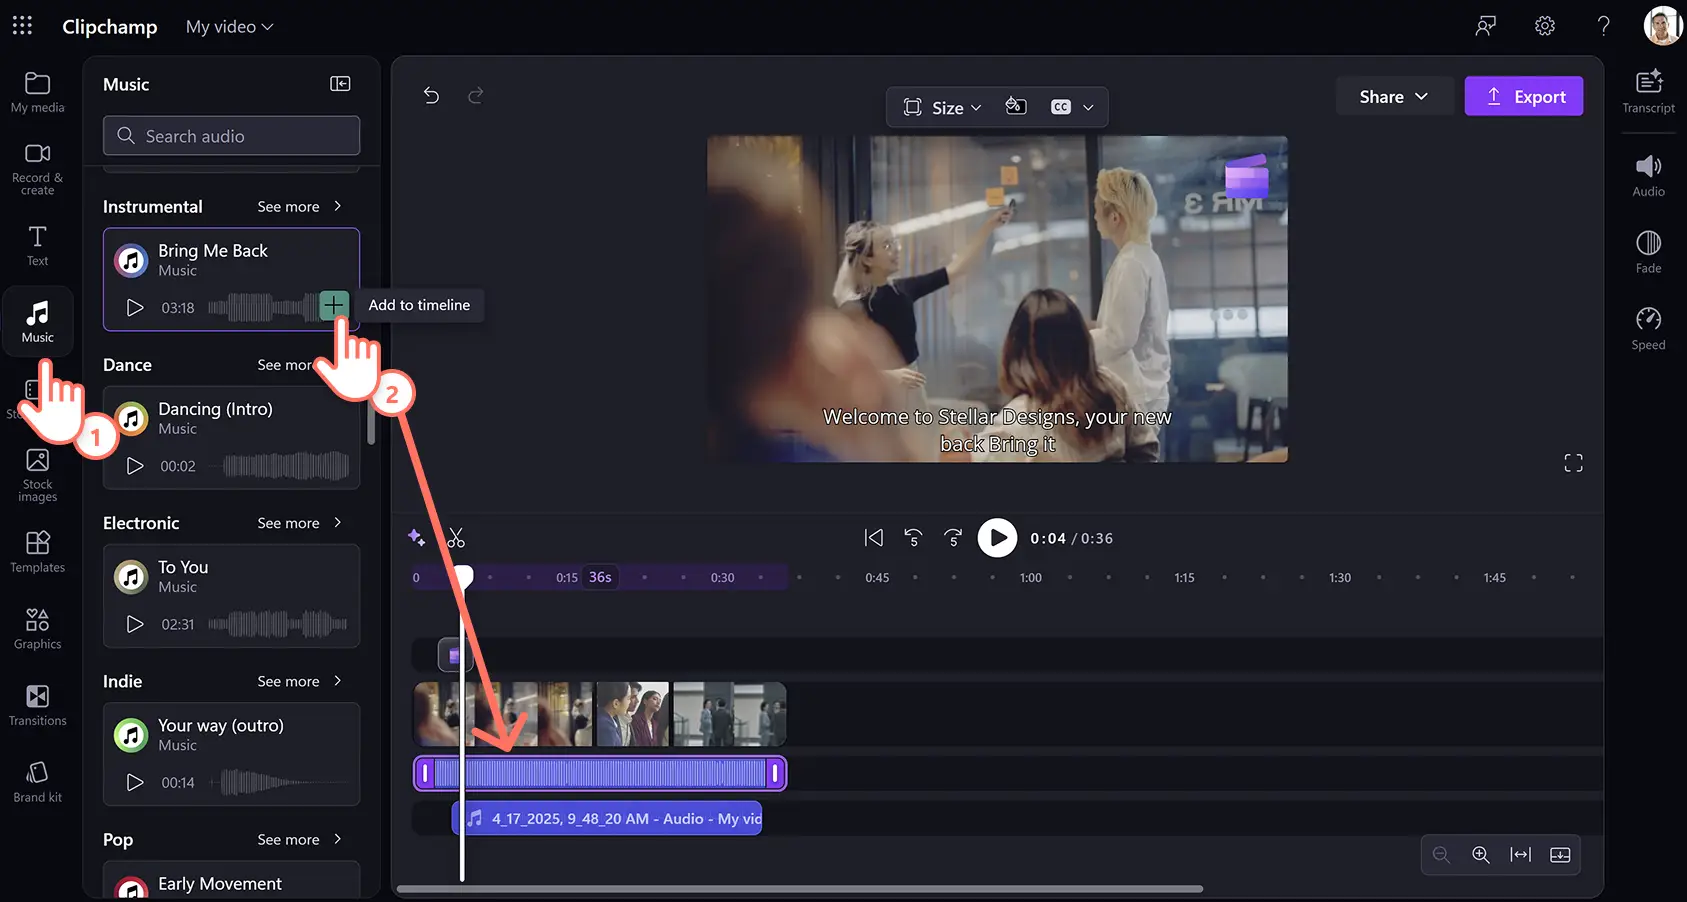The height and width of the screenshot is (902, 1687).
Task: Open Templates panel
Action: tap(38, 551)
